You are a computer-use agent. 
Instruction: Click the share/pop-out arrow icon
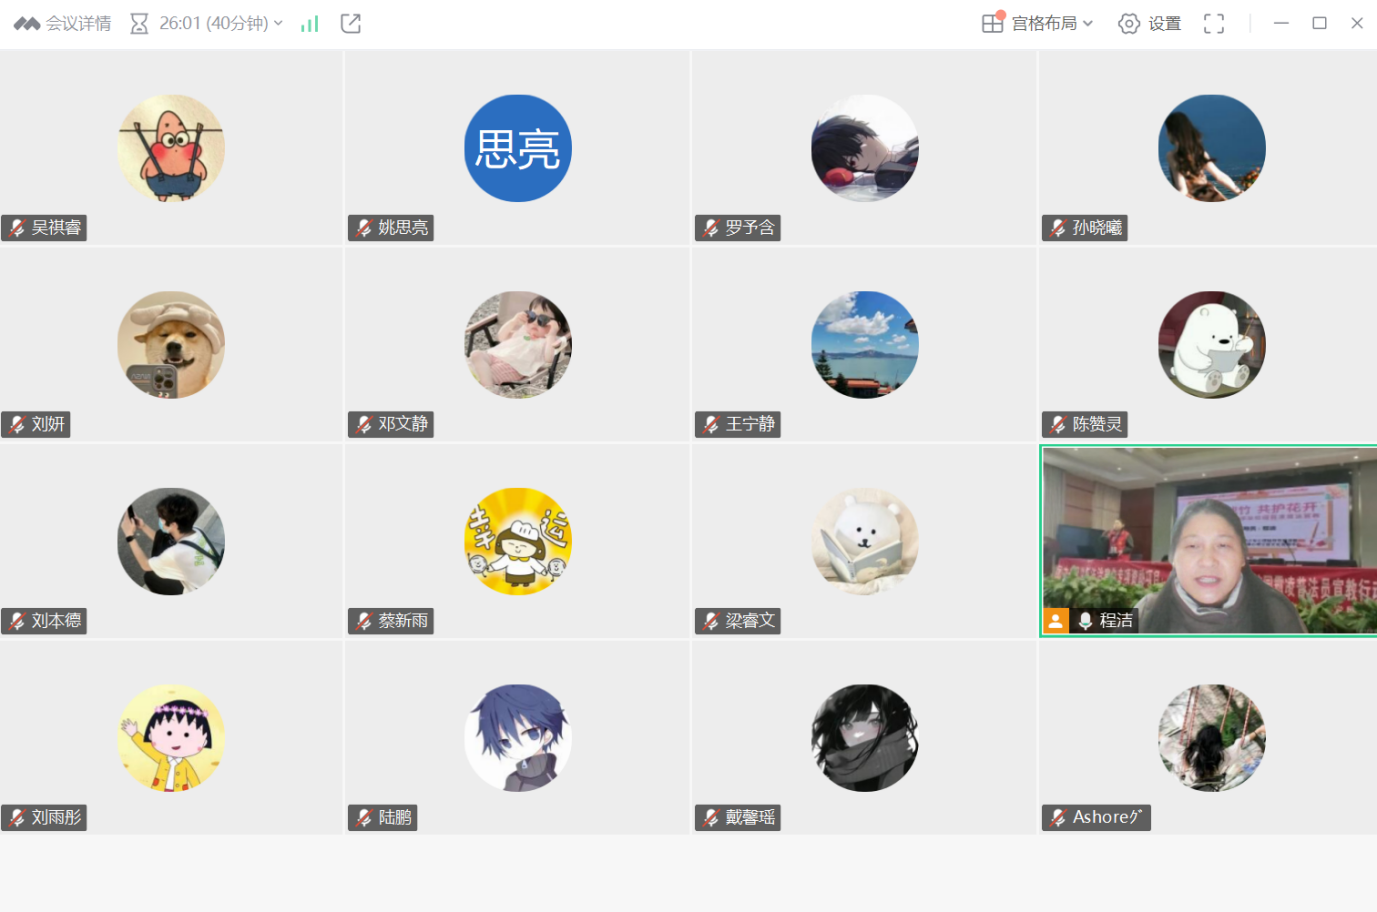click(x=350, y=23)
